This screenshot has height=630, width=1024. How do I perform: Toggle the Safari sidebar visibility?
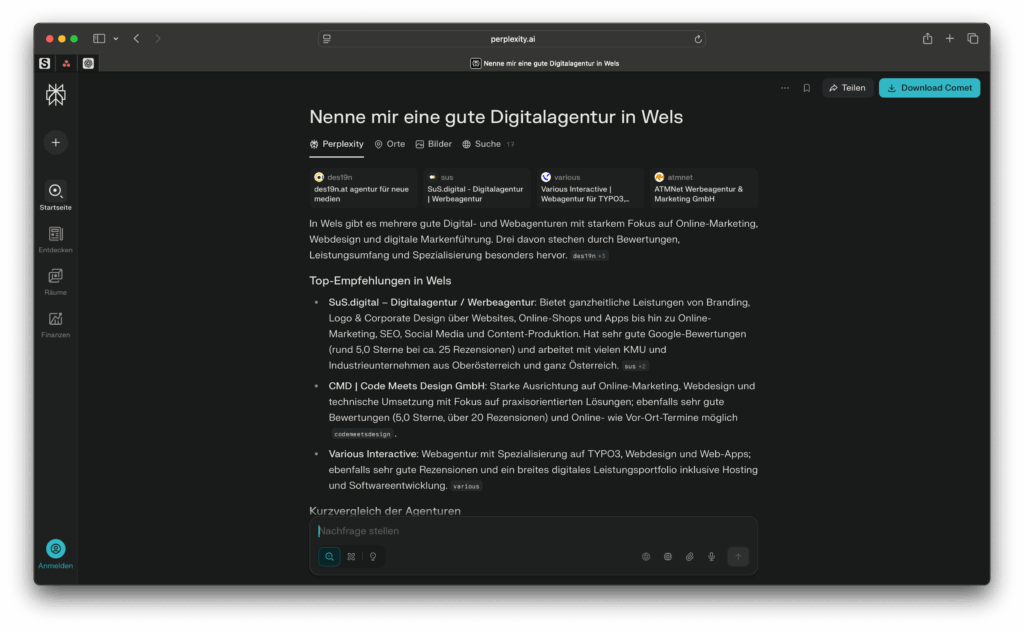coord(99,38)
